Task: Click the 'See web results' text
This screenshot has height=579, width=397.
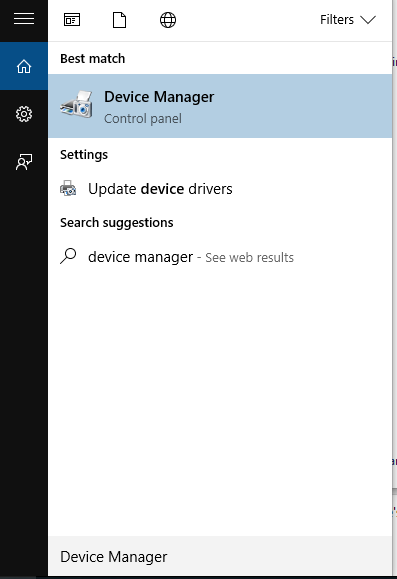Action: (x=249, y=257)
